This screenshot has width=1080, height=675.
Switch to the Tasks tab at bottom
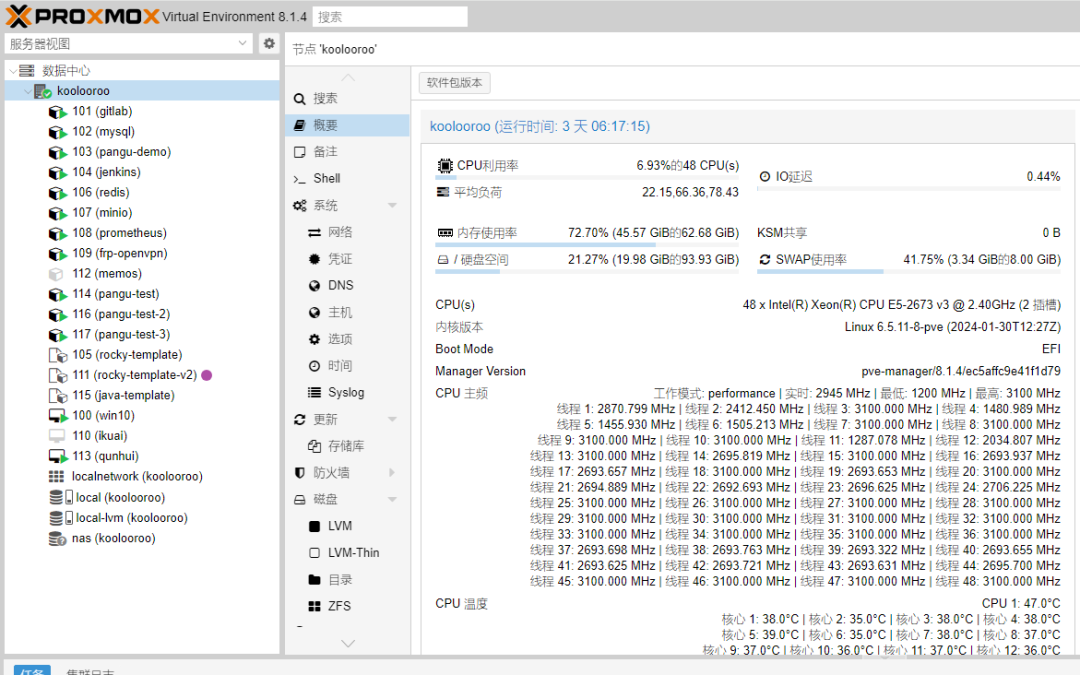(x=32, y=670)
